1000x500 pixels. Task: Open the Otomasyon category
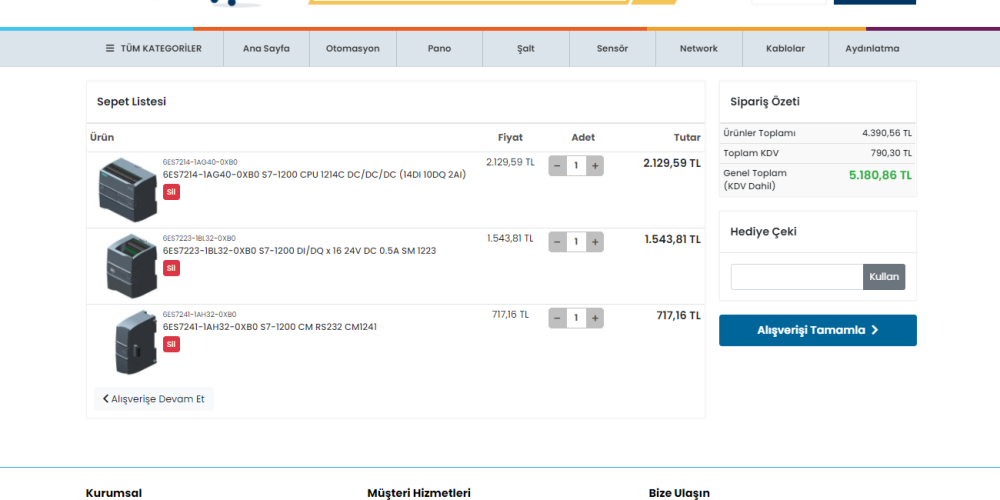(x=353, y=48)
